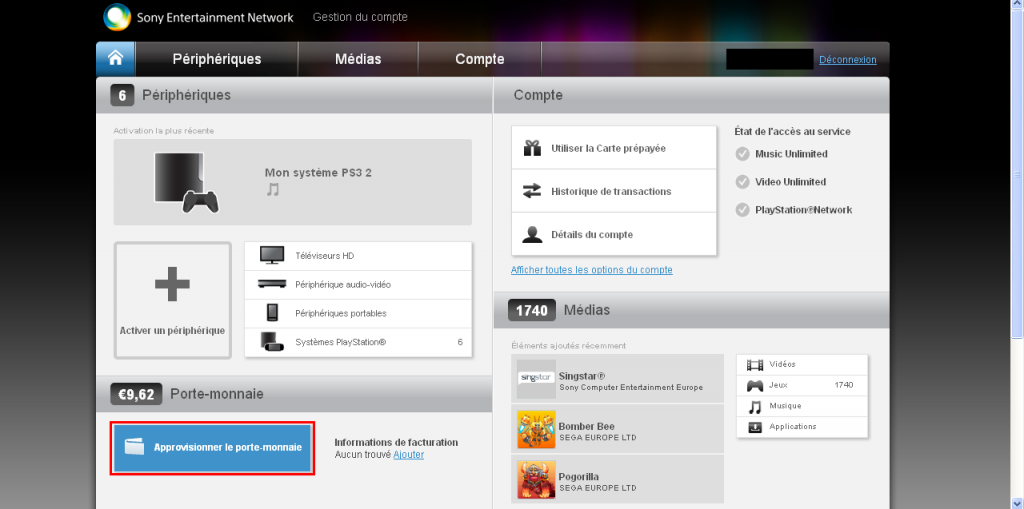Click the music note icon under PS3
The height and width of the screenshot is (509, 1024).
(272, 190)
